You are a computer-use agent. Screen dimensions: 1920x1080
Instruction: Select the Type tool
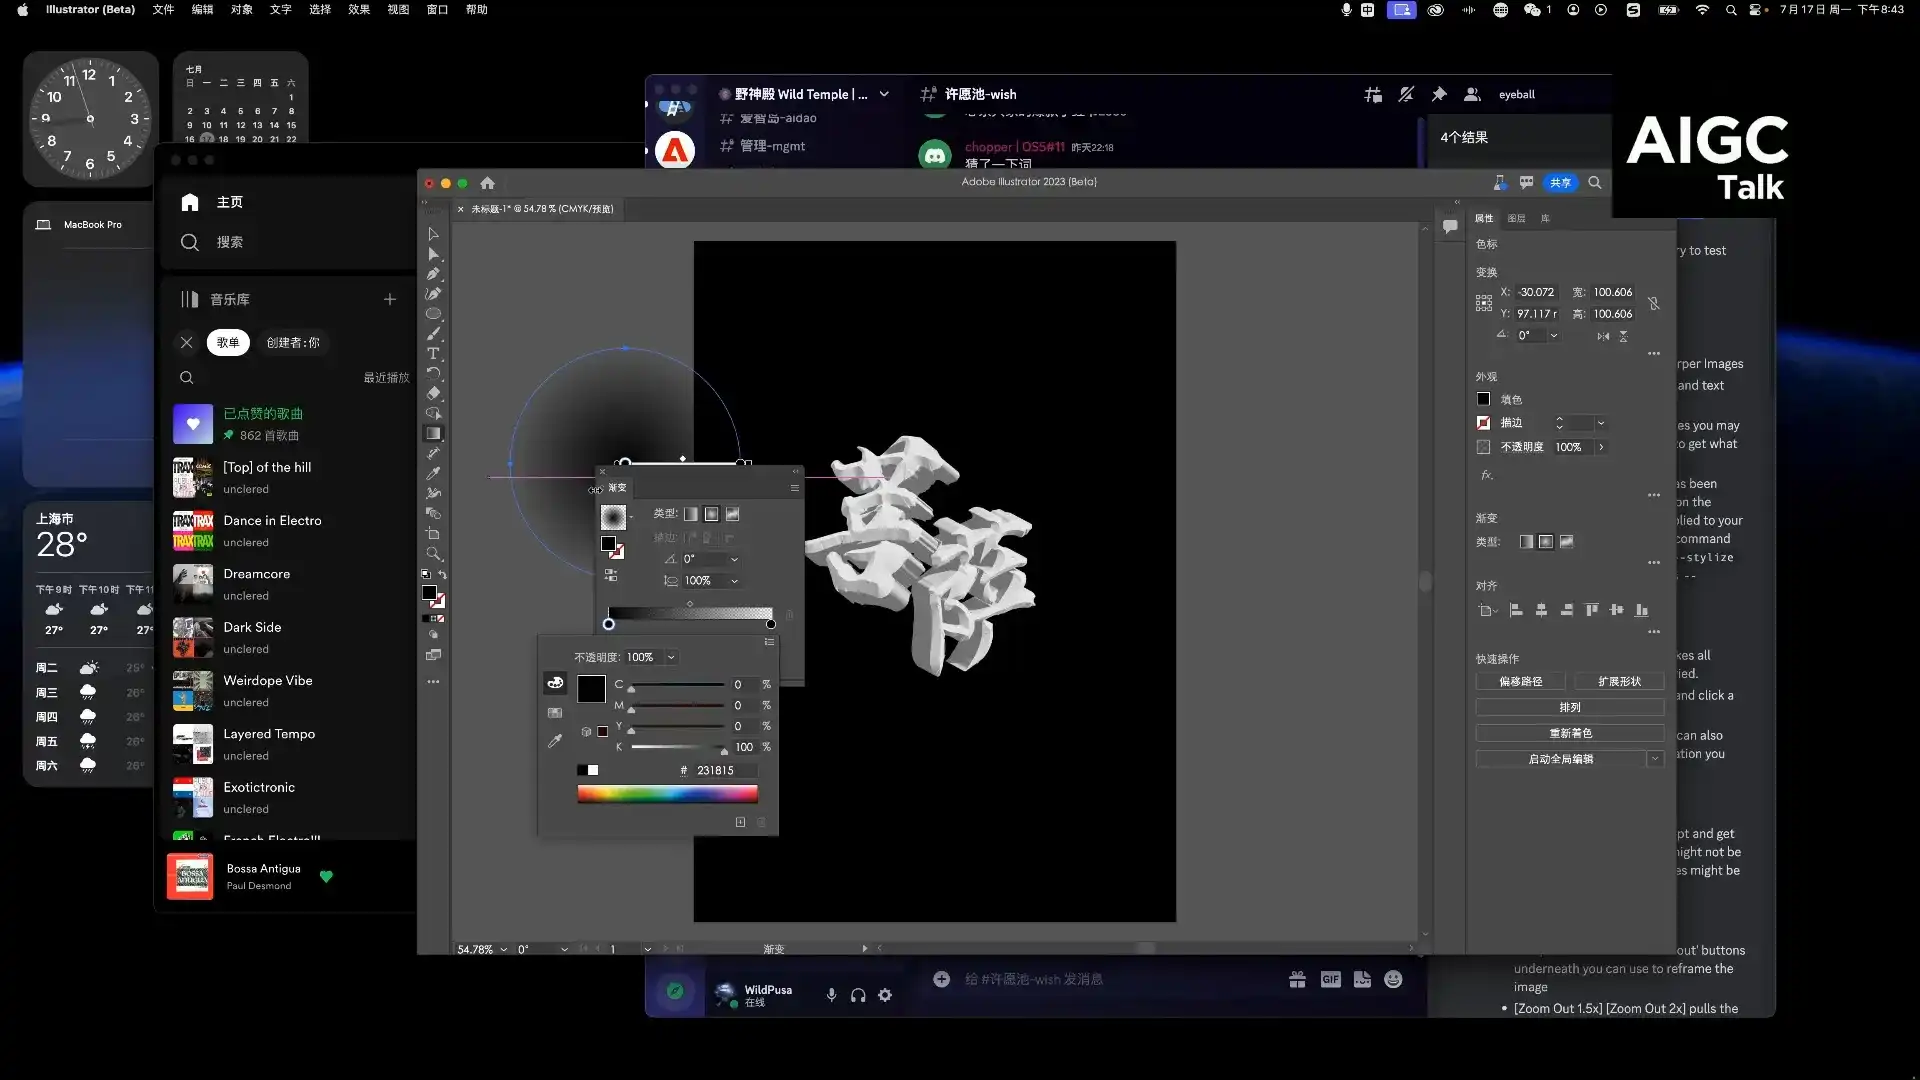[x=433, y=354]
